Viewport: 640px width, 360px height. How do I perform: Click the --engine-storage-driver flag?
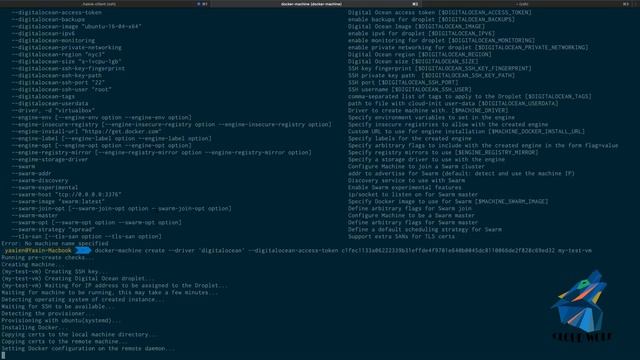(x=50, y=160)
